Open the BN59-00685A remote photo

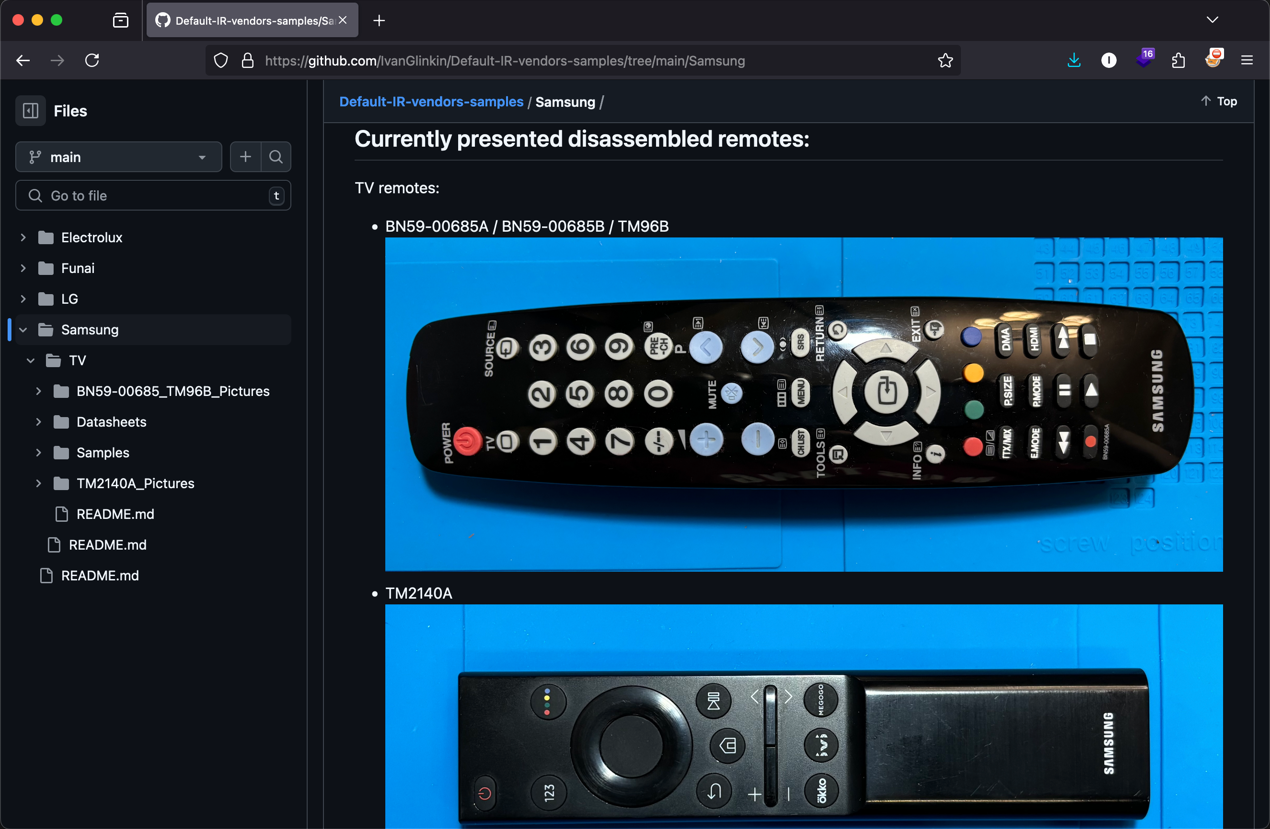click(x=804, y=404)
